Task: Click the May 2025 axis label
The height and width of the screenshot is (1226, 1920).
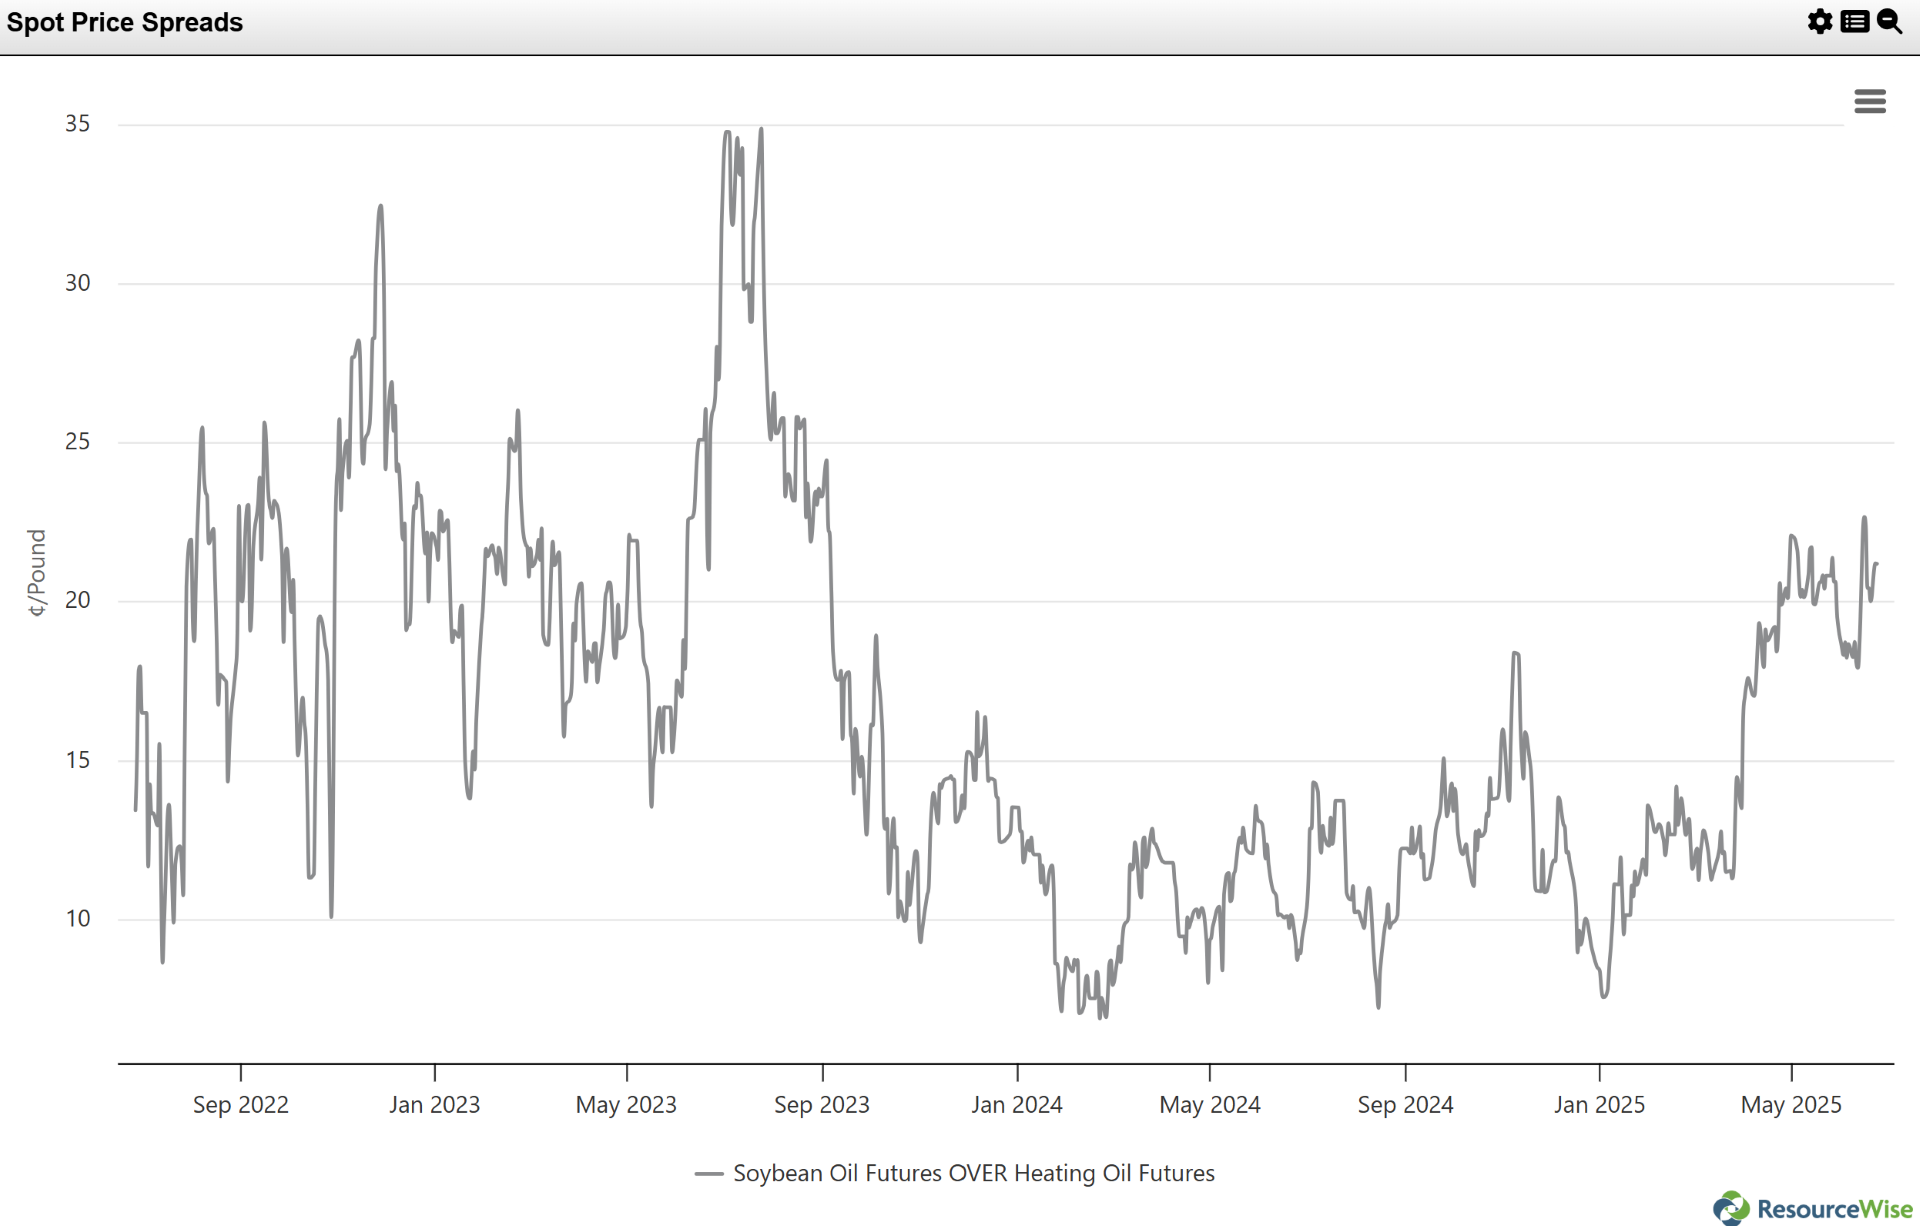Action: tap(1791, 1105)
